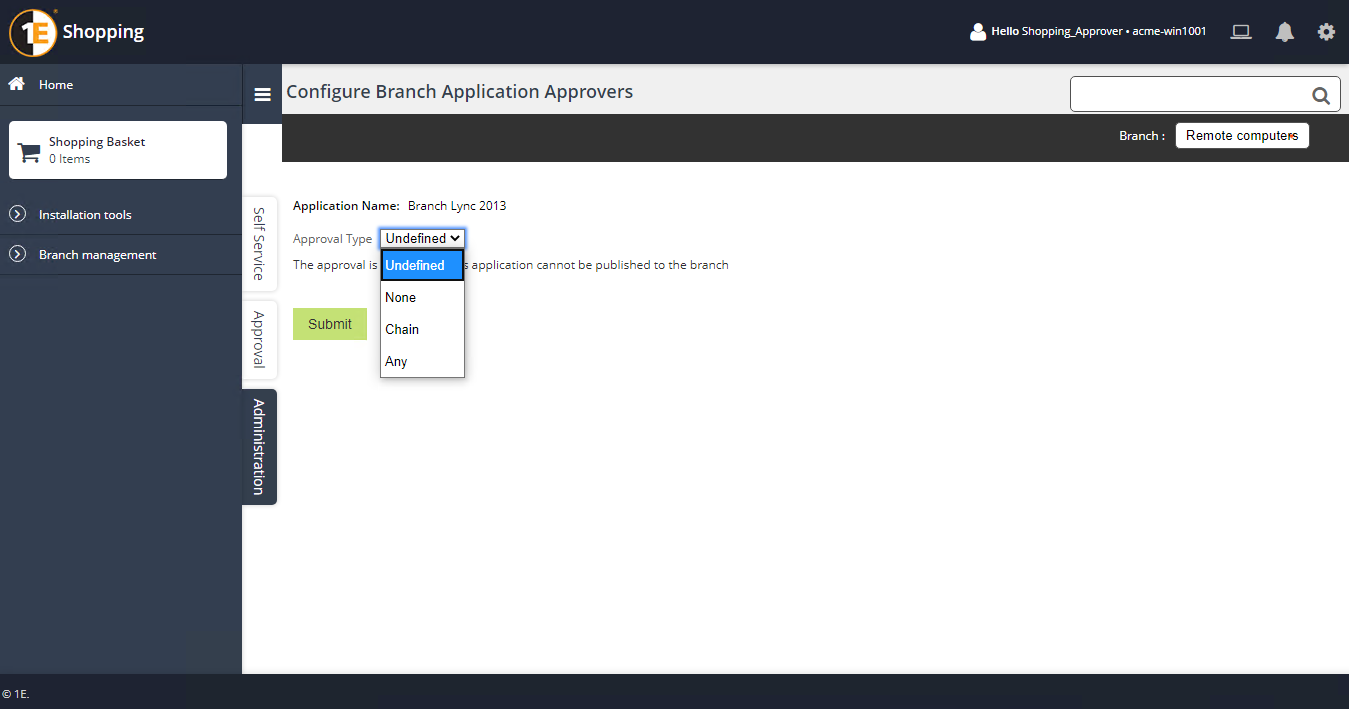Toggle the hamburger menu icon

[263, 95]
